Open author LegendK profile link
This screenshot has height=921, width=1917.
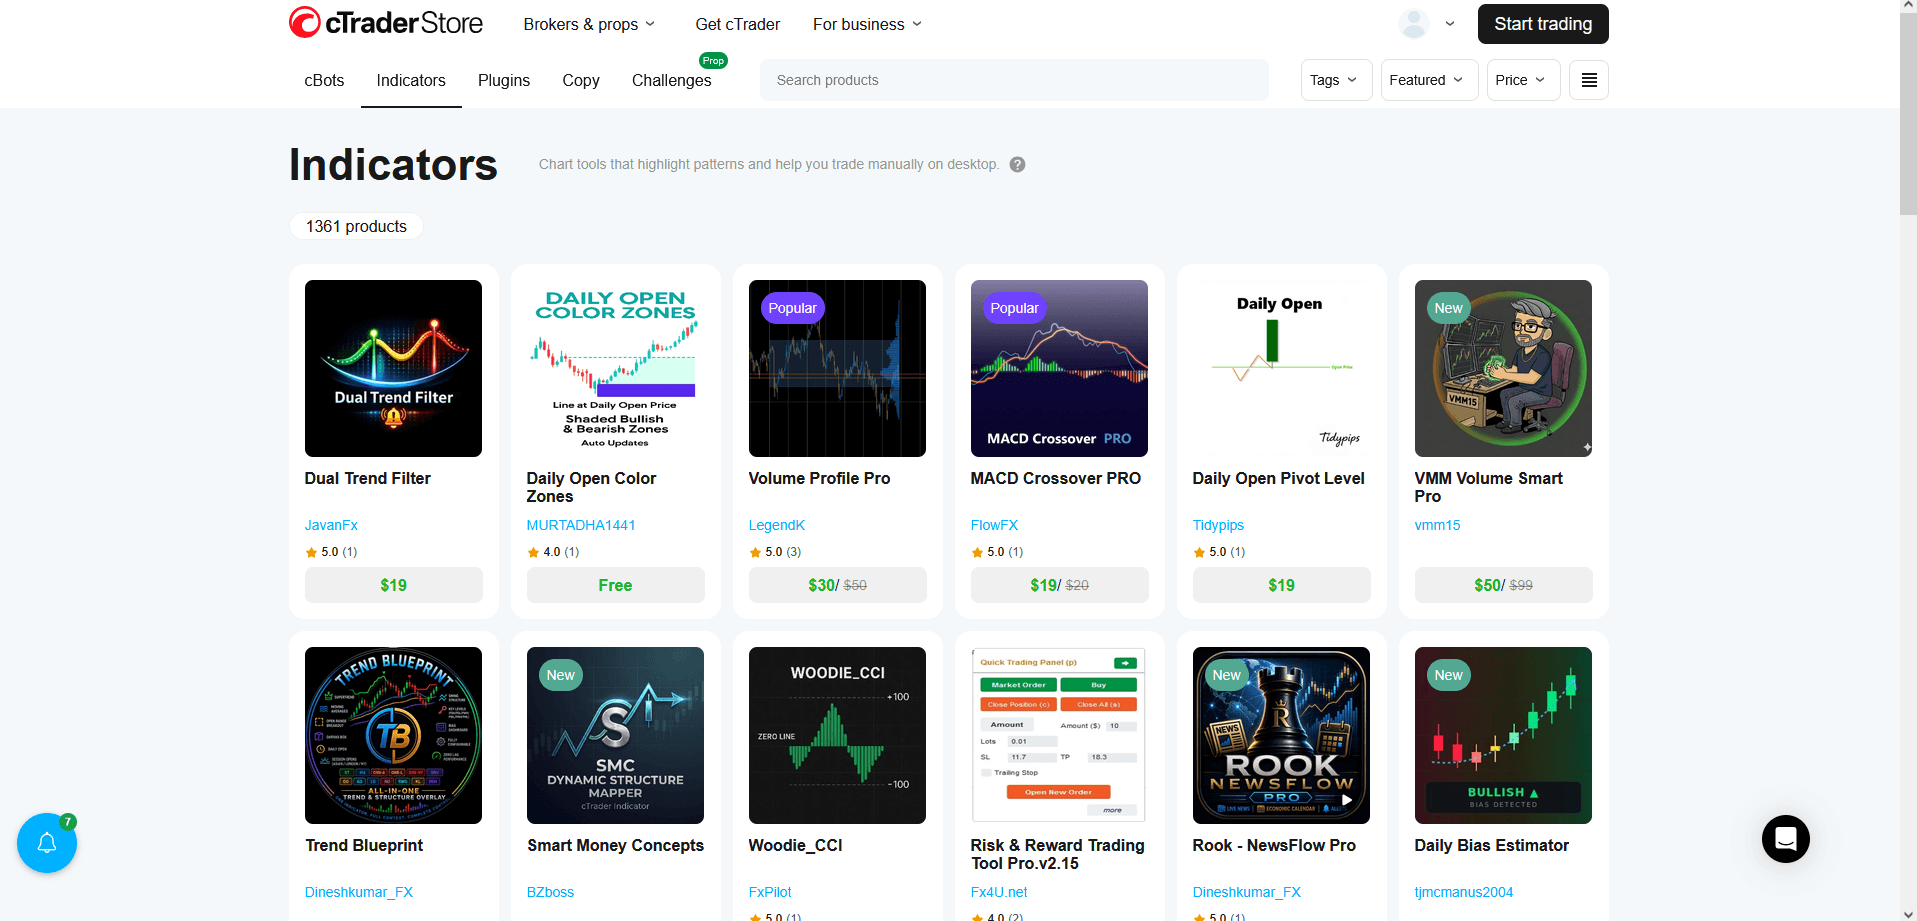(x=776, y=525)
